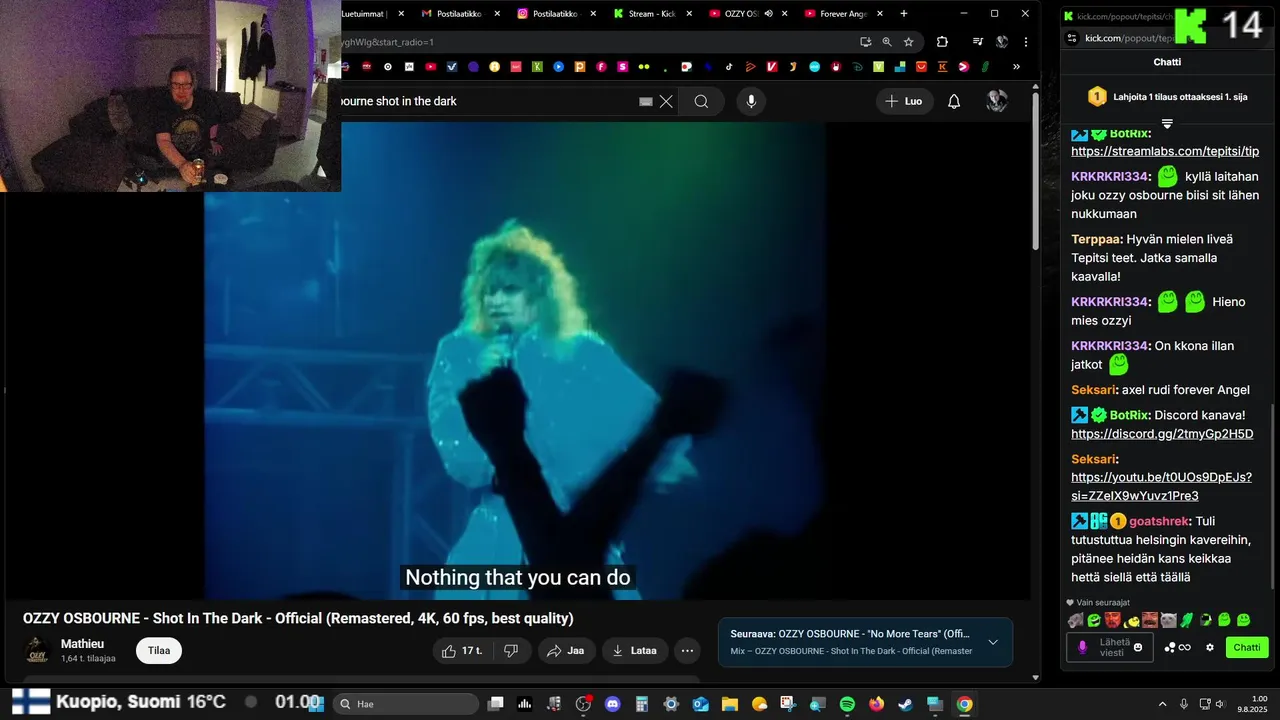Viewport: 1280px width, 720px height.
Task: Click the Ozzy Osbourne video player
Action: (516, 360)
